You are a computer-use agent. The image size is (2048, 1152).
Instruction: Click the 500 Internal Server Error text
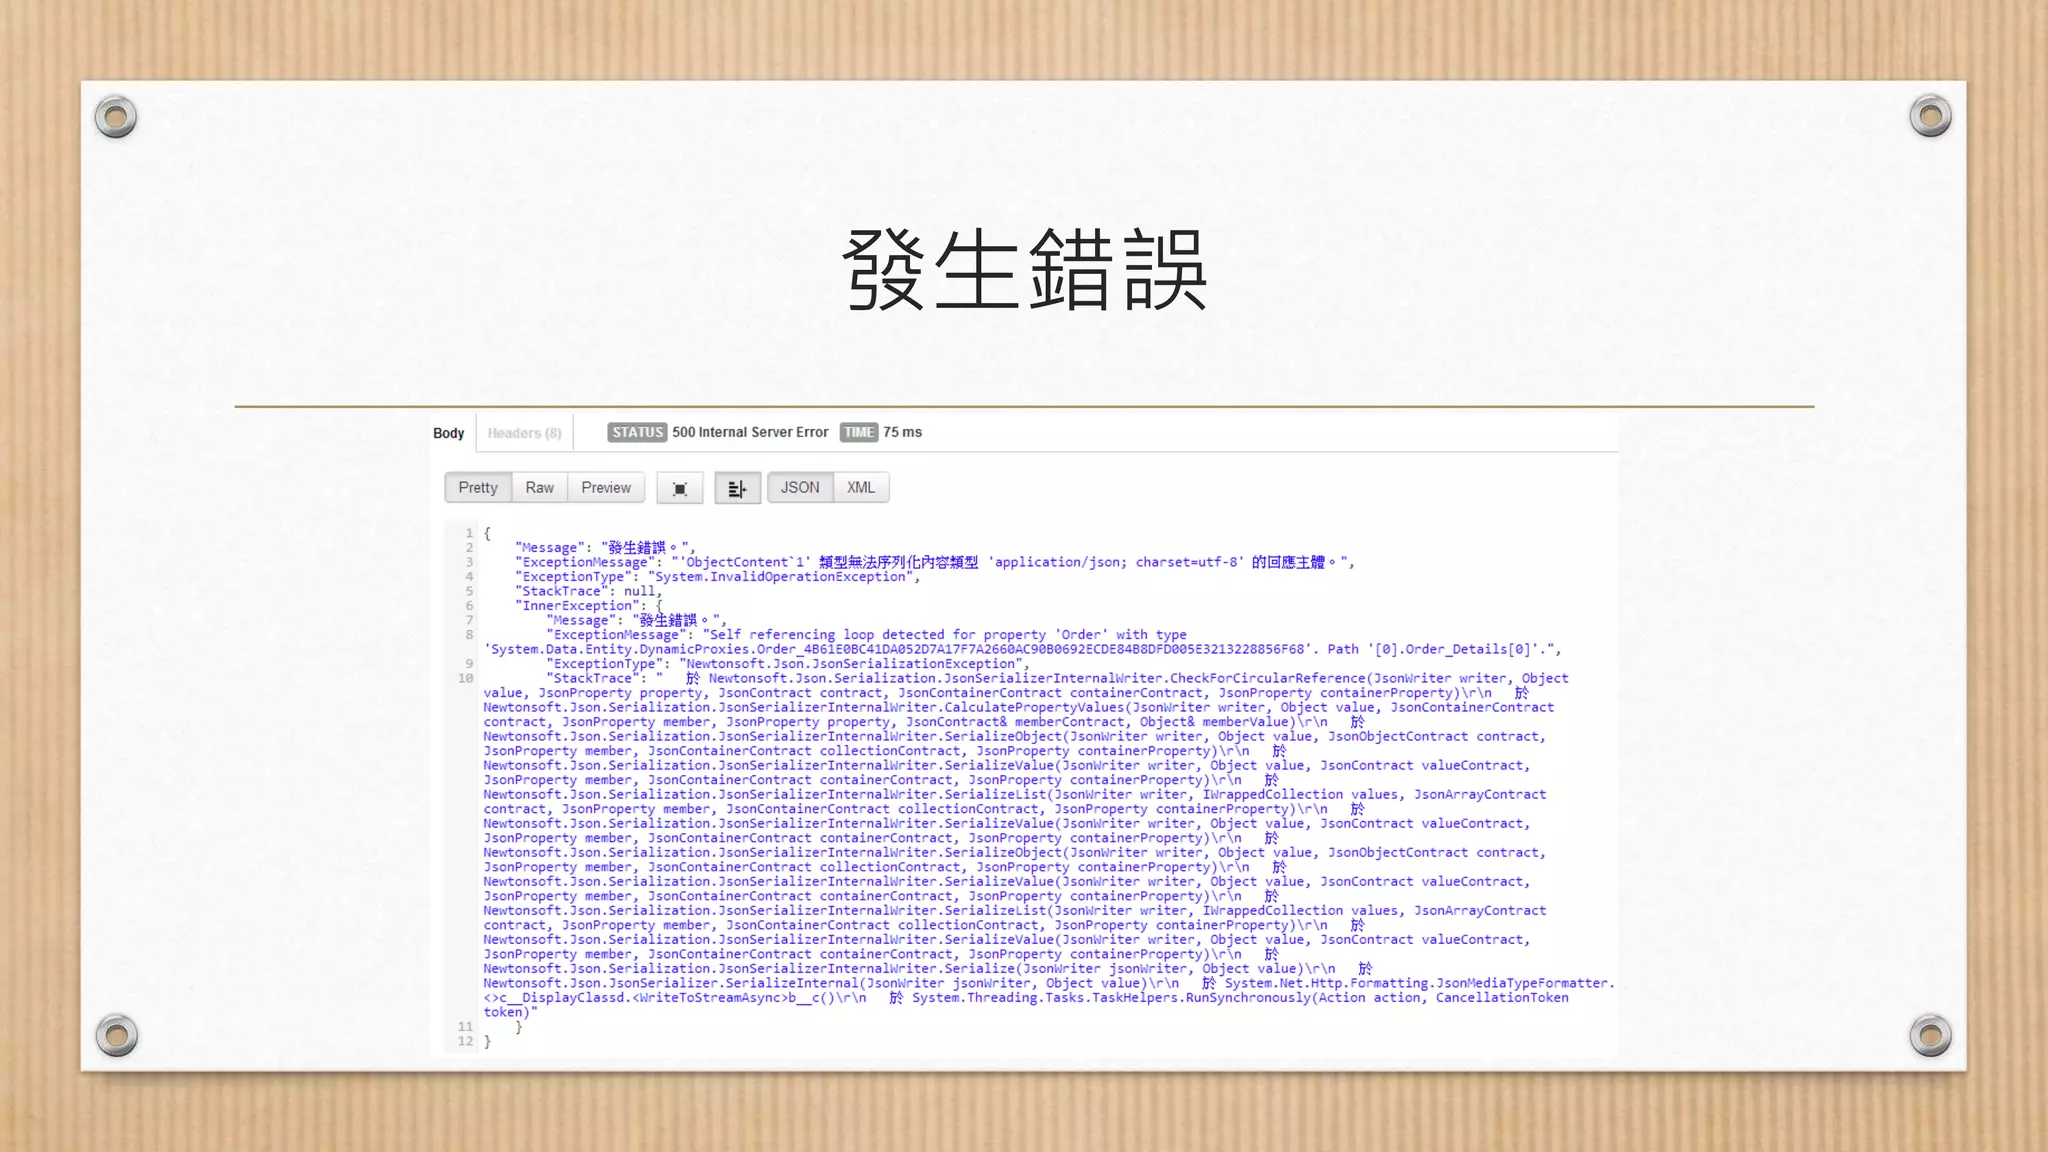point(750,432)
